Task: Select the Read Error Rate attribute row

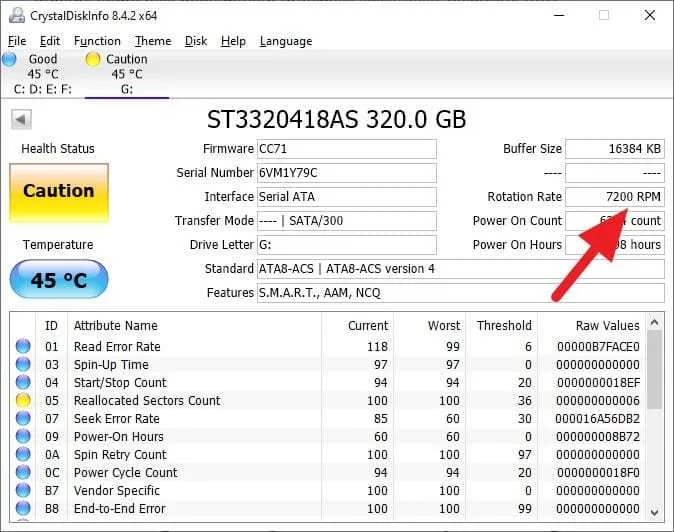Action: click(328, 346)
